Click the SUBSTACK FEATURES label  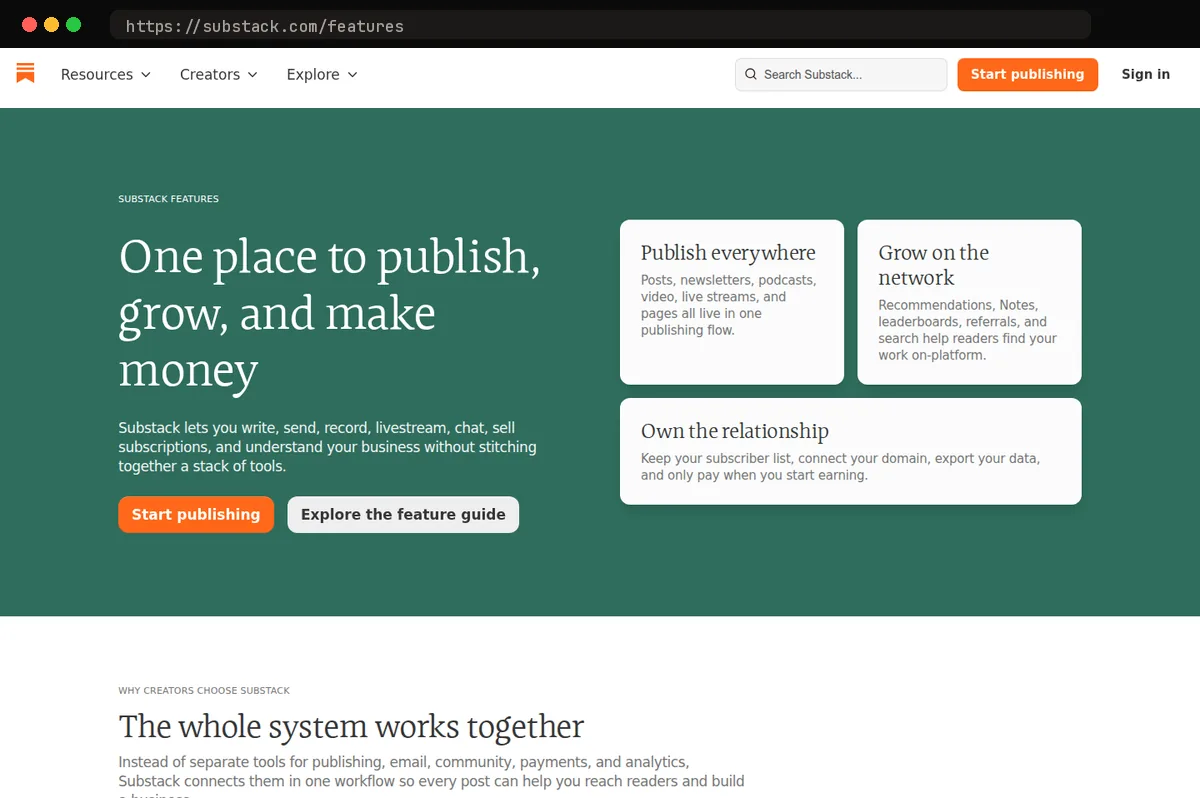tap(168, 199)
